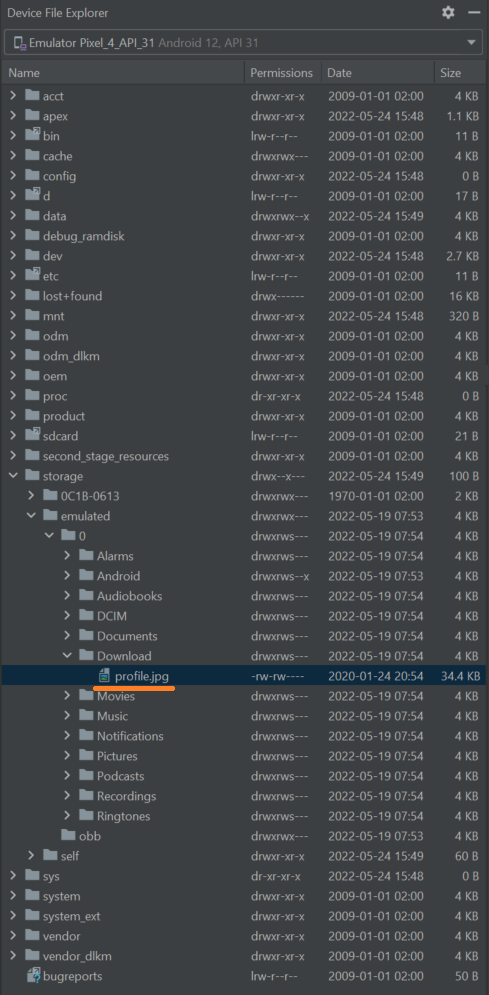Click the config folder icon
Screen dimensions: 489x995
pyautogui.click(x=32, y=176)
